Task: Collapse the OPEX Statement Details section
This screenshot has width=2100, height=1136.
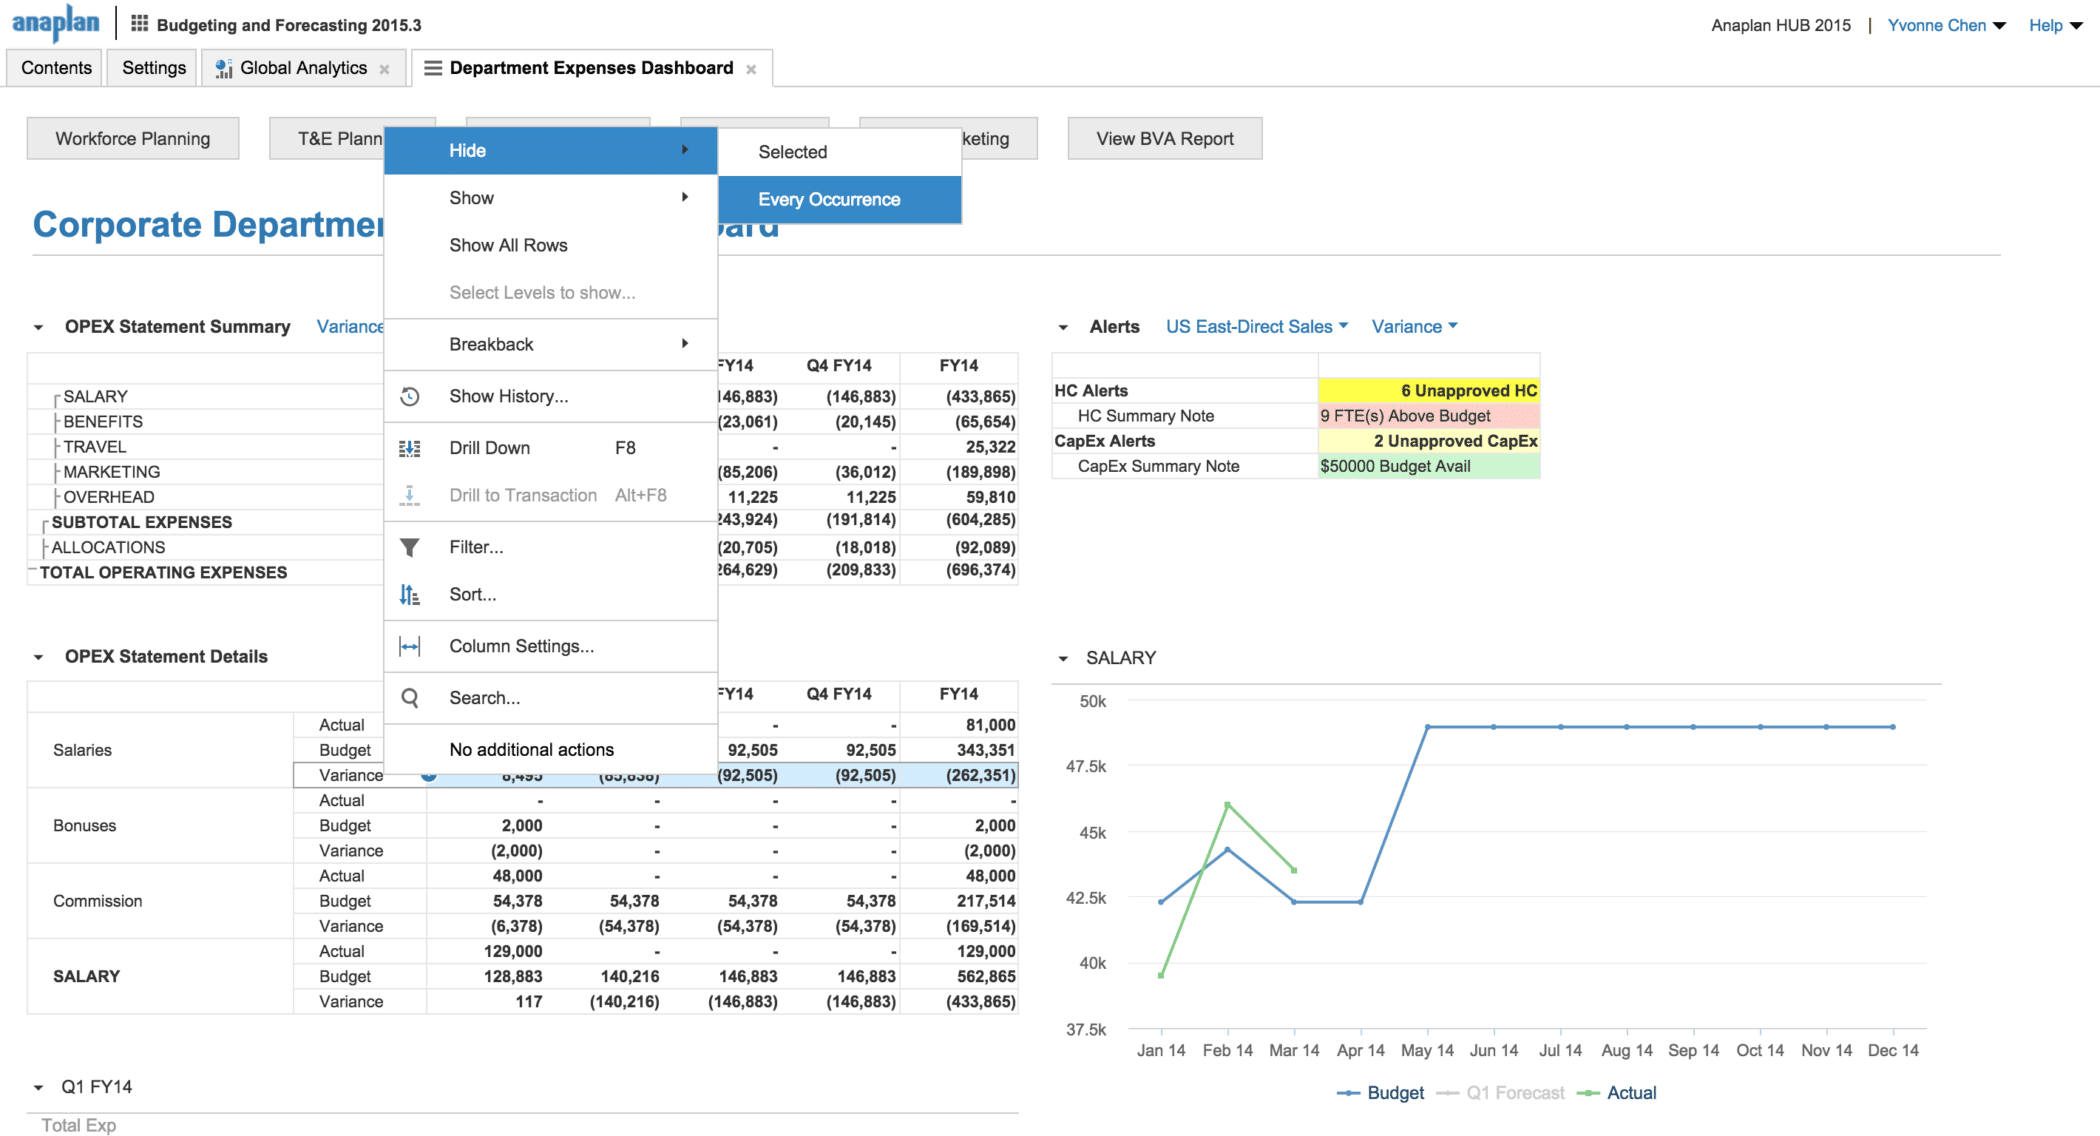Action: click(x=38, y=657)
